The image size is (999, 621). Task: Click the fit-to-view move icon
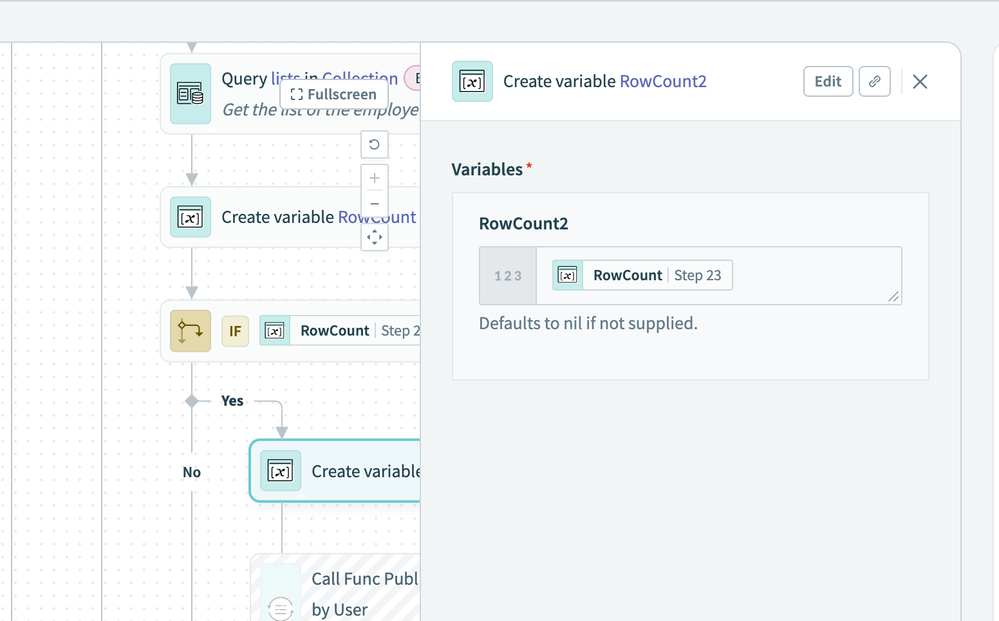click(x=374, y=237)
